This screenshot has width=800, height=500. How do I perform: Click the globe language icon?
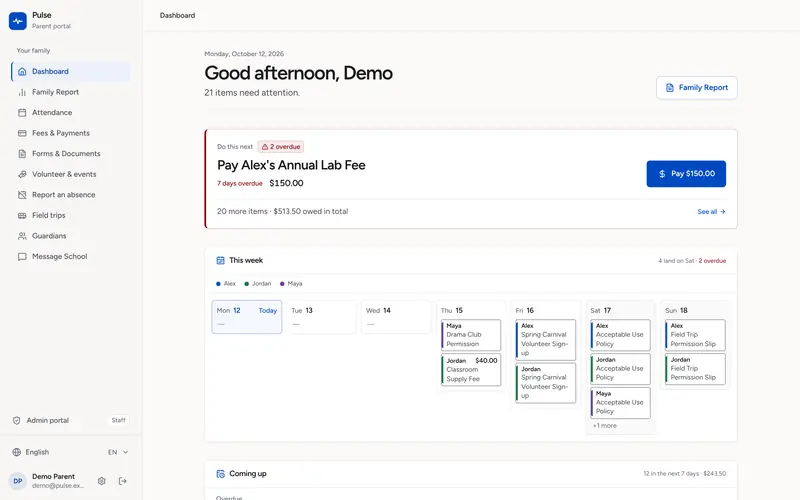(x=16, y=452)
